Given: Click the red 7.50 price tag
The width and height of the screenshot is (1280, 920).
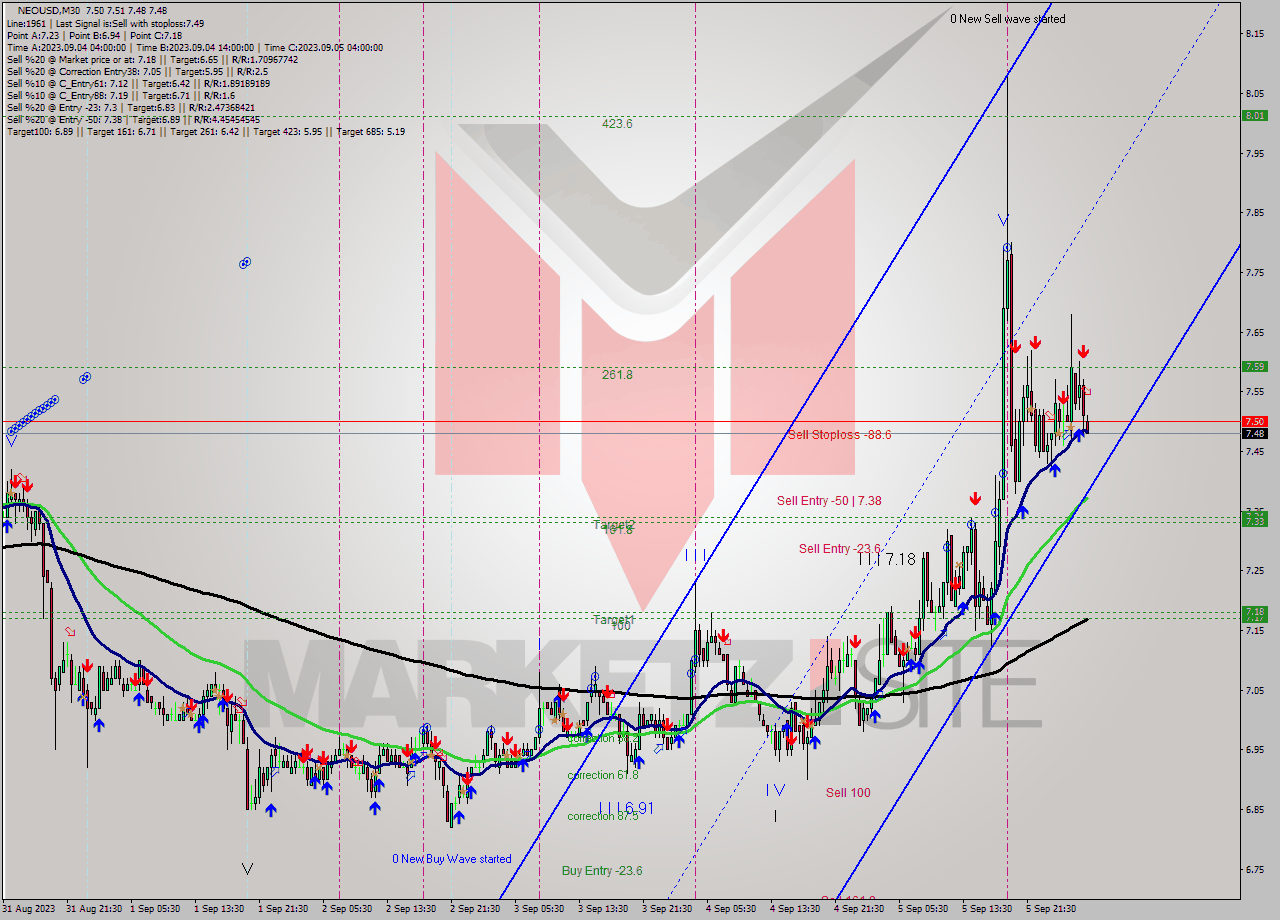Looking at the screenshot, I should pyautogui.click(x=1255, y=422).
